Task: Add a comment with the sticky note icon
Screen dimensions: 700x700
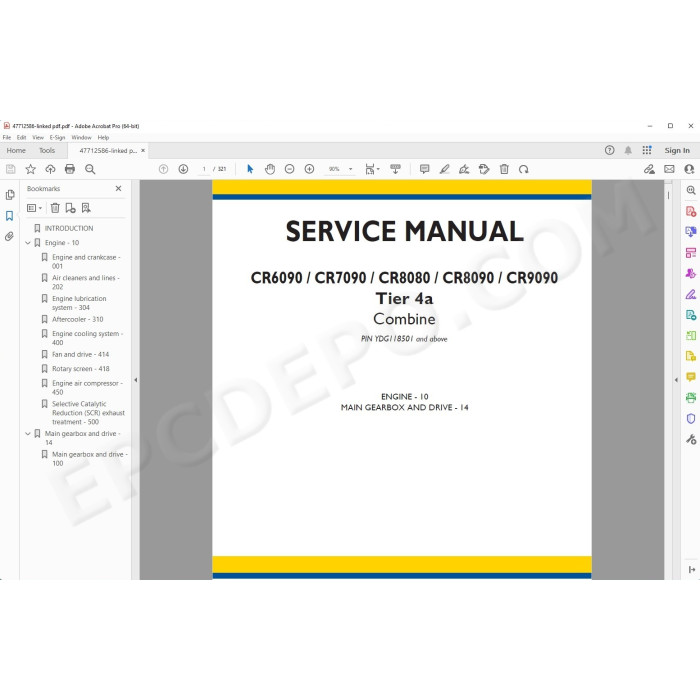Action: (425, 169)
